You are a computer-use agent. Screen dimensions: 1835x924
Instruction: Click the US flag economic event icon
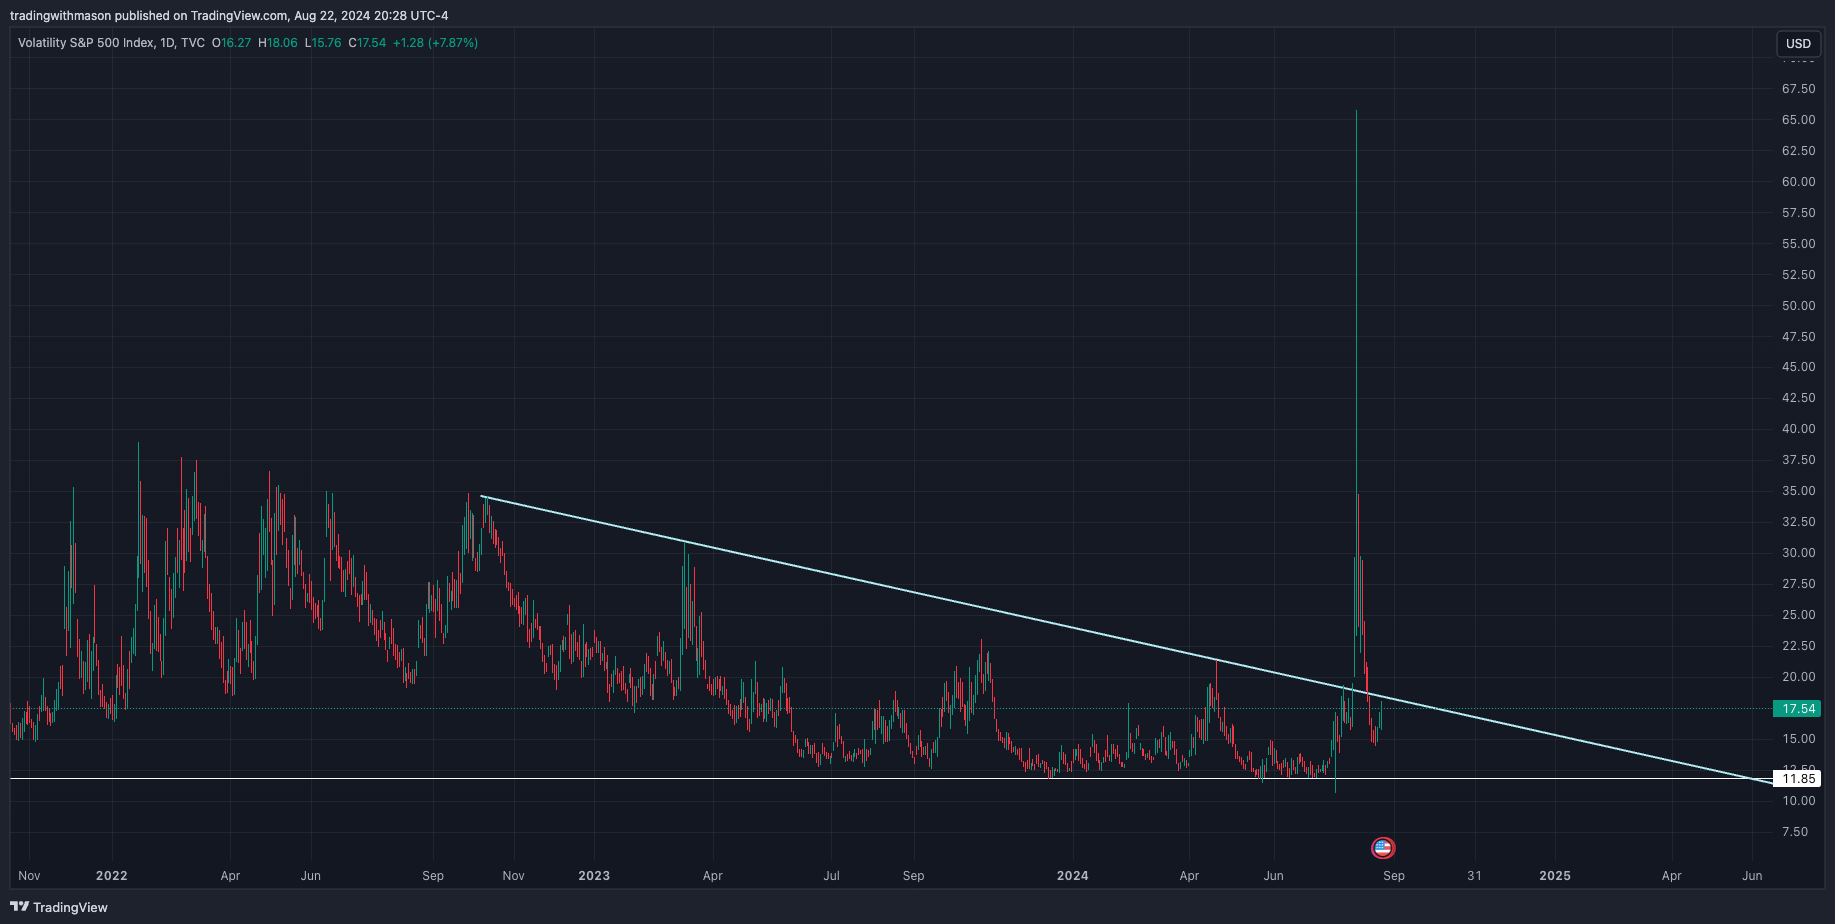click(1382, 848)
